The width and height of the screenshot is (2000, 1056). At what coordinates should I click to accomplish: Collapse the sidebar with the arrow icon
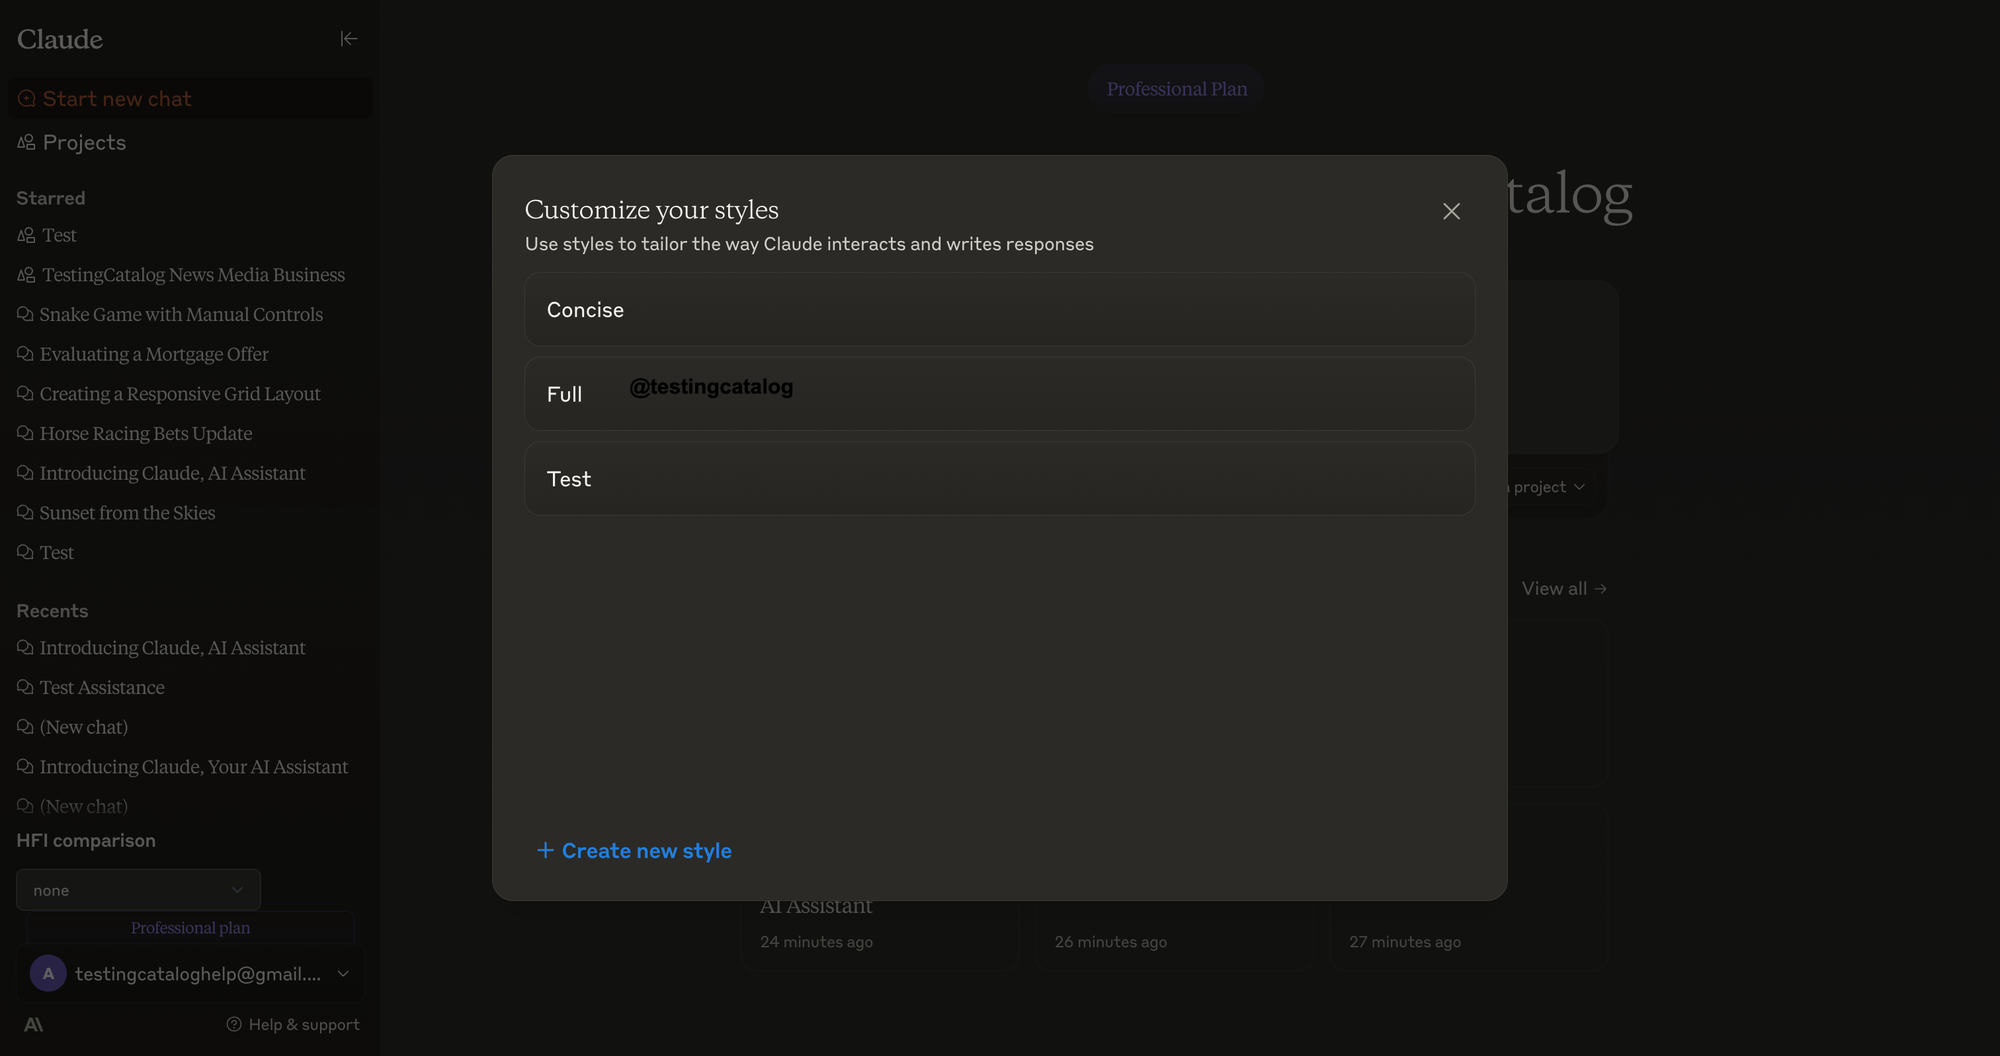click(348, 39)
